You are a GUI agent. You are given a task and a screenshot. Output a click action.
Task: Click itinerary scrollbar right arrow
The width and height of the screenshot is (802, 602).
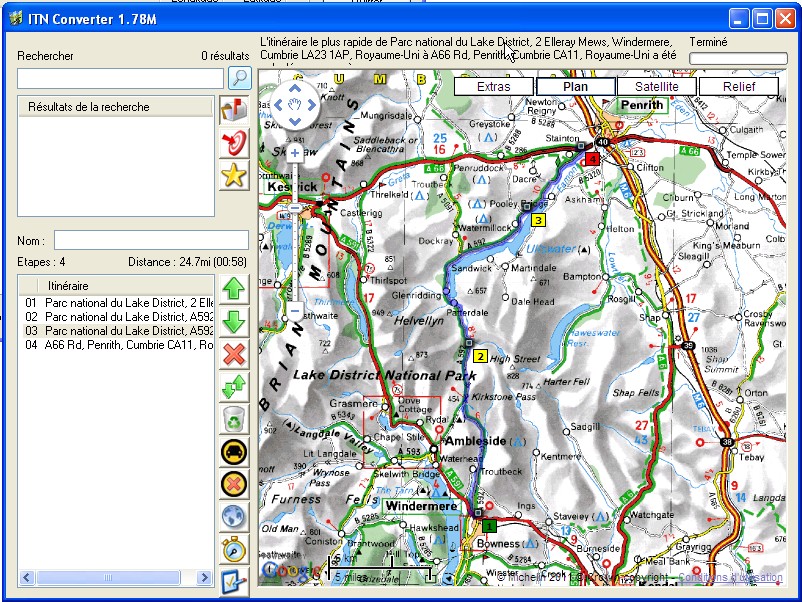pyautogui.click(x=205, y=578)
